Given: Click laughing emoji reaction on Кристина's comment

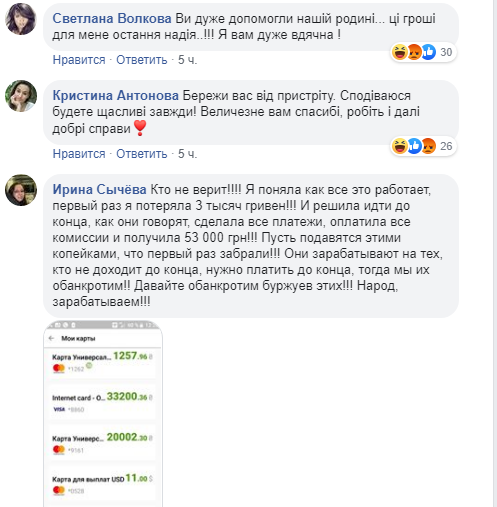Looking at the screenshot, I should pyautogui.click(x=399, y=146).
